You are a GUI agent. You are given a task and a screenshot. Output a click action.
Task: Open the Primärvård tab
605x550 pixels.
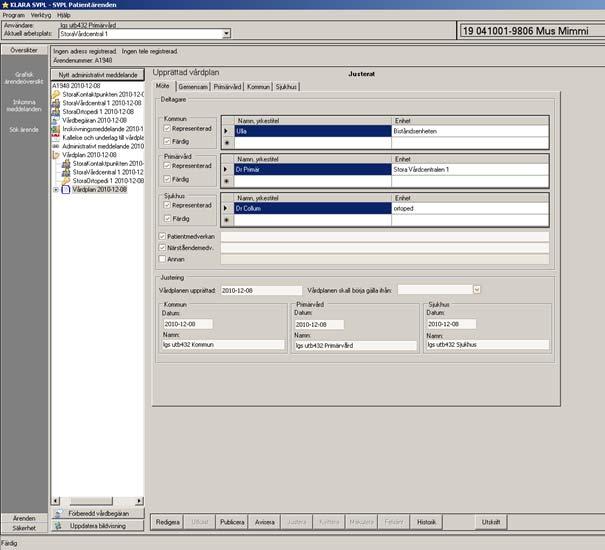[227, 87]
